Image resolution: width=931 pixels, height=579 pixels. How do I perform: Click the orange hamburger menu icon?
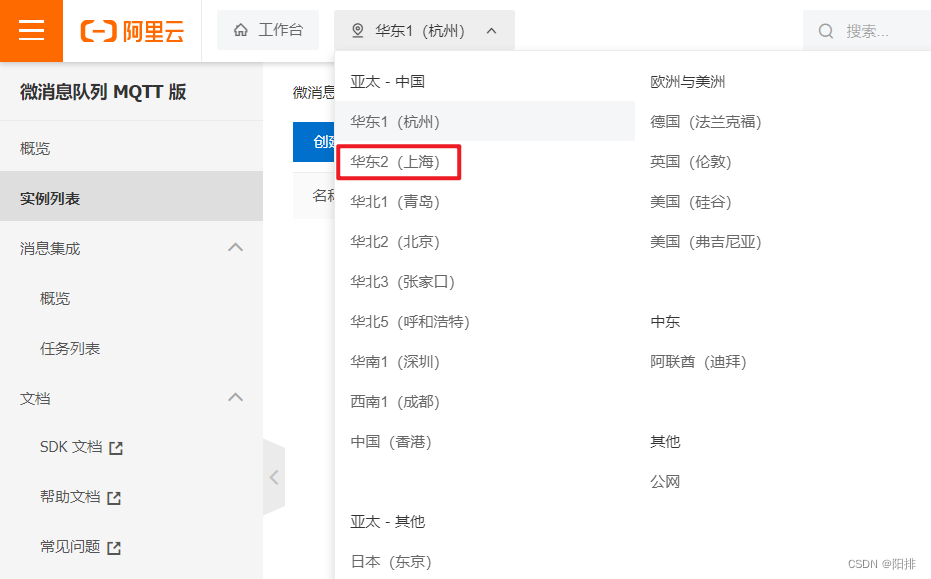point(31,30)
